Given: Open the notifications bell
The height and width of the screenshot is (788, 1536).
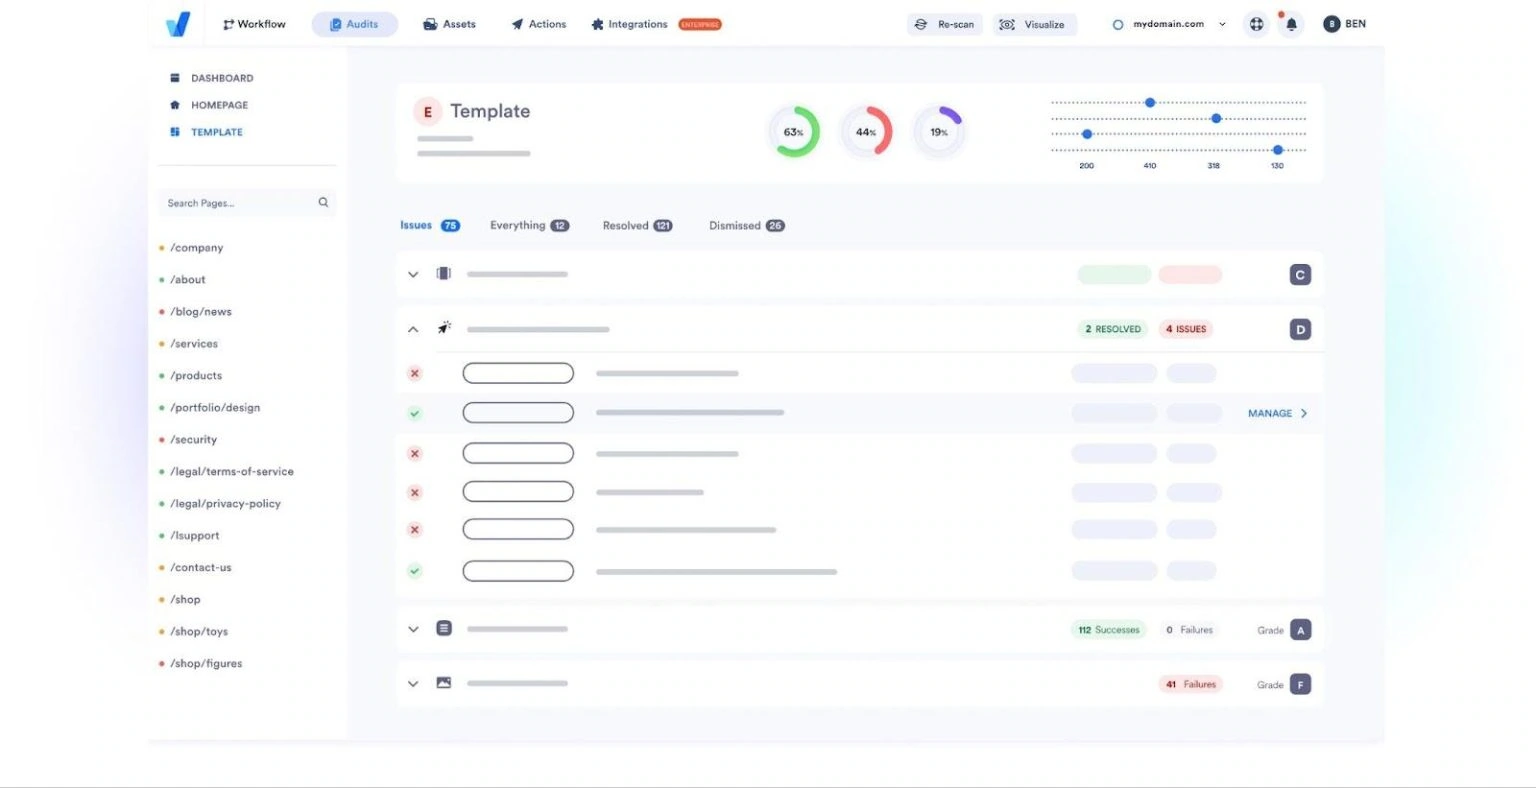Looking at the screenshot, I should pos(1291,24).
